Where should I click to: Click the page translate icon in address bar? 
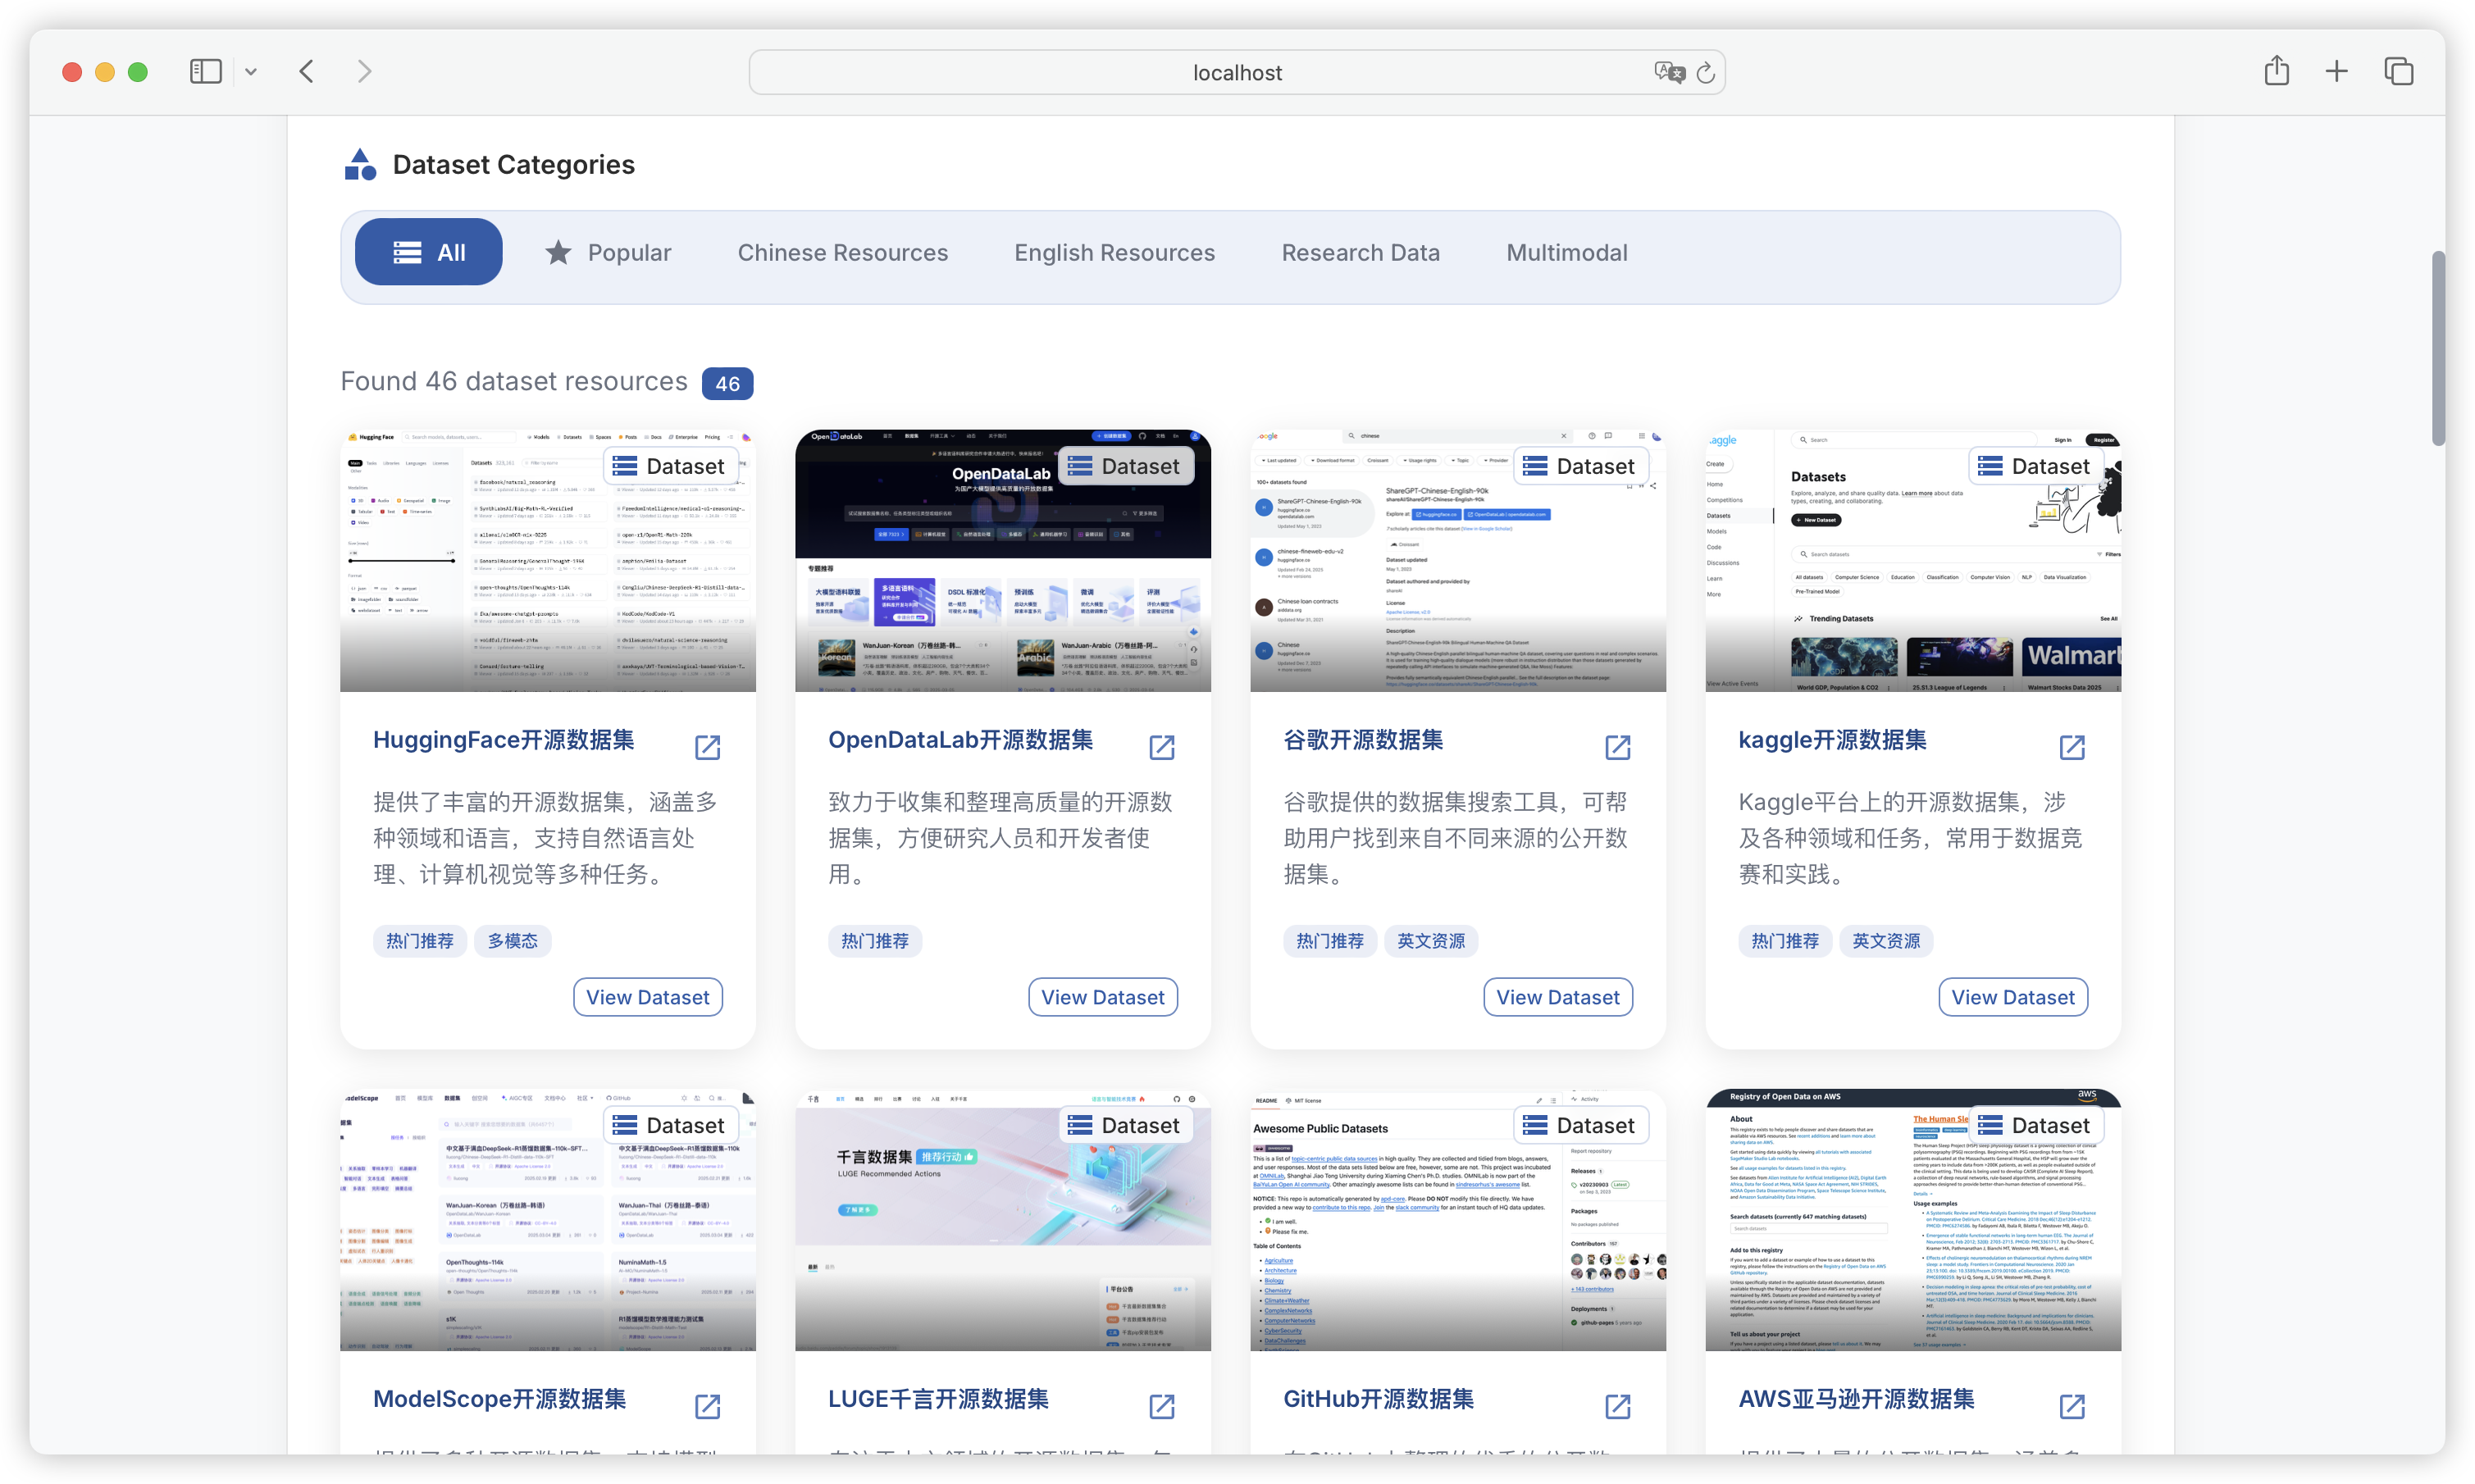1668,72
